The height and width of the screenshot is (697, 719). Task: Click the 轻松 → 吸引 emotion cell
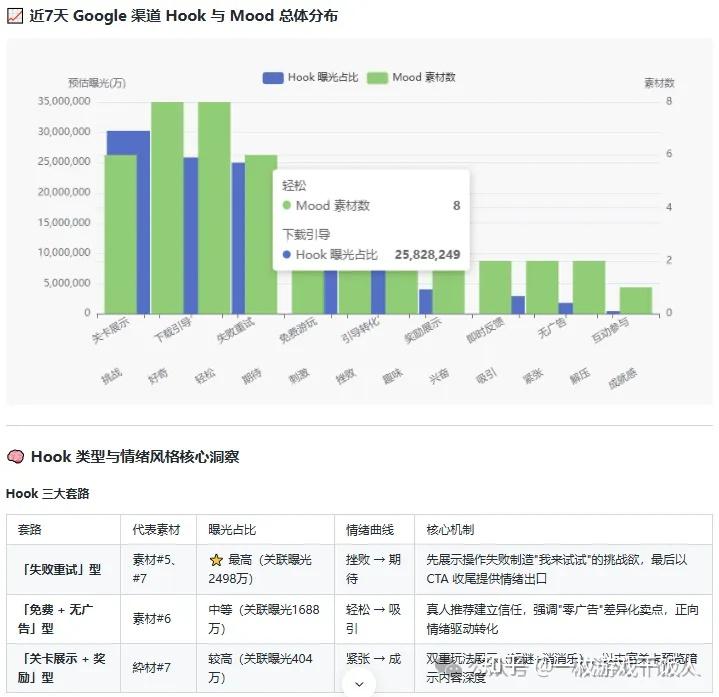374,619
